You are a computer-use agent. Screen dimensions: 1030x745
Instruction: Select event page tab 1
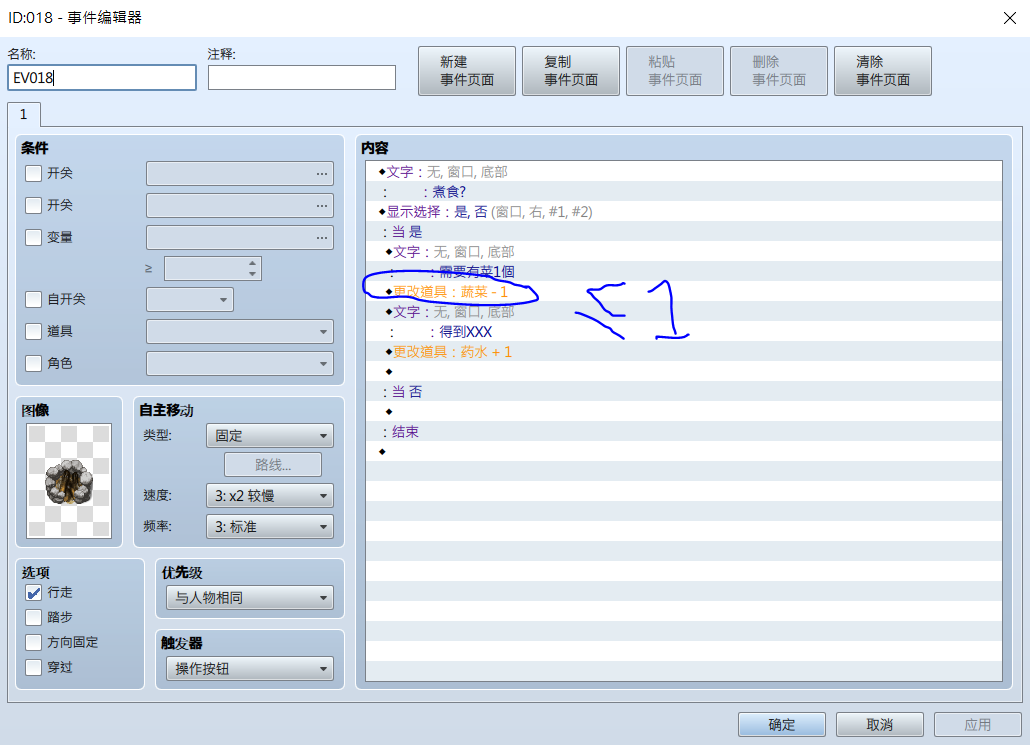[x=24, y=114]
